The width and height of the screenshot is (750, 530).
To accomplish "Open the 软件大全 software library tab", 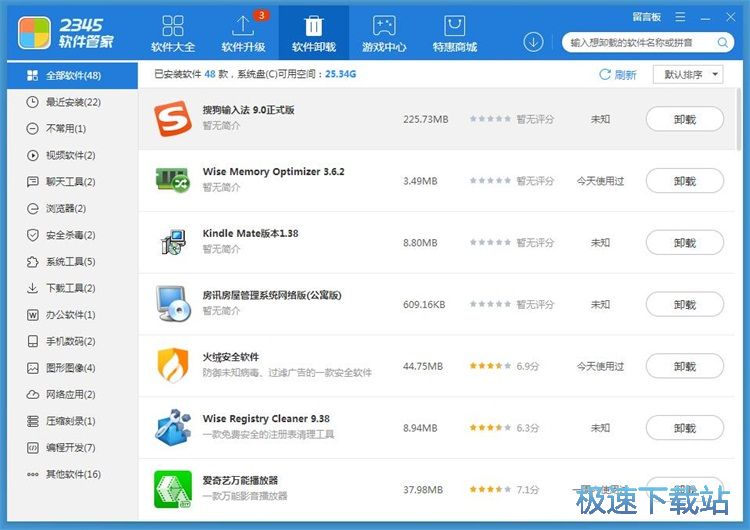I will pyautogui.click(x=173, y=33).
